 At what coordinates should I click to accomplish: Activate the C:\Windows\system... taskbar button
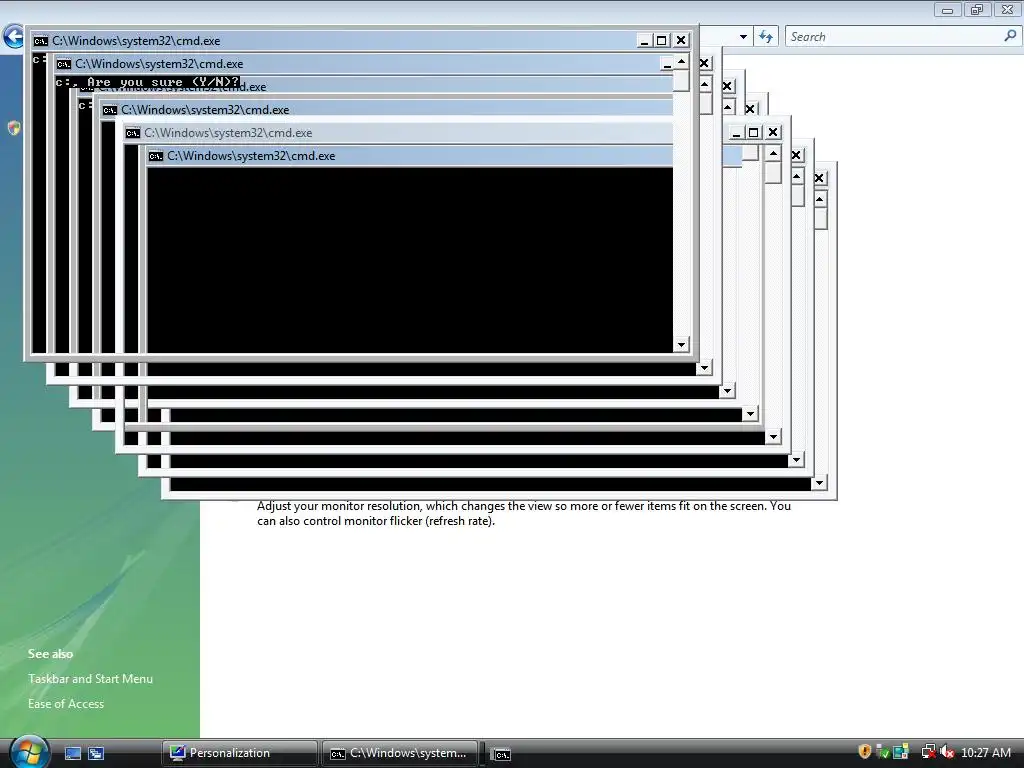tap(401, 753)
